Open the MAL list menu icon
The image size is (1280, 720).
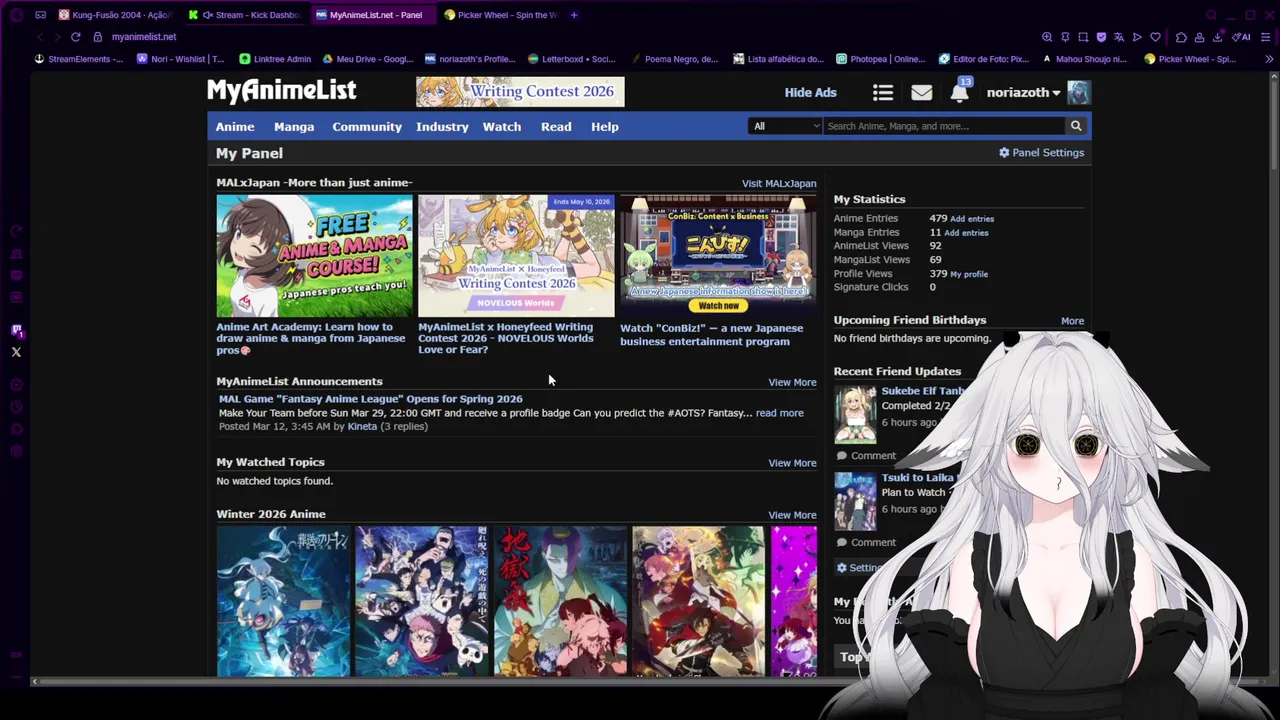pos(882,92)
